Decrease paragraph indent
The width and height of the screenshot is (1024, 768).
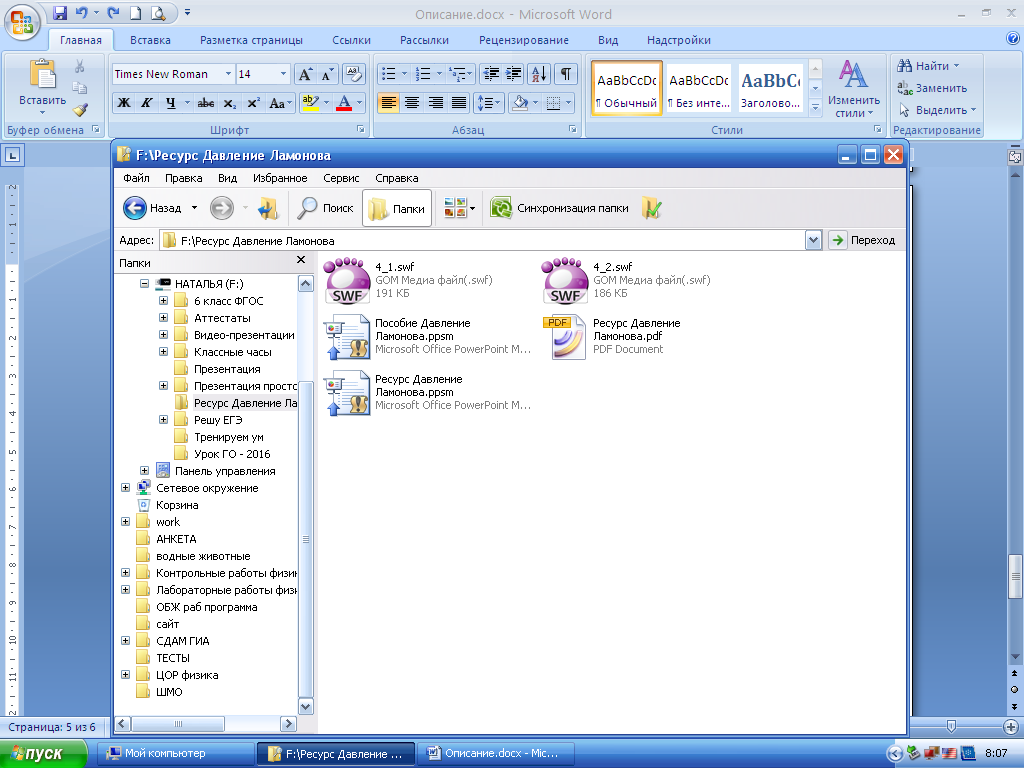point(490,74)
